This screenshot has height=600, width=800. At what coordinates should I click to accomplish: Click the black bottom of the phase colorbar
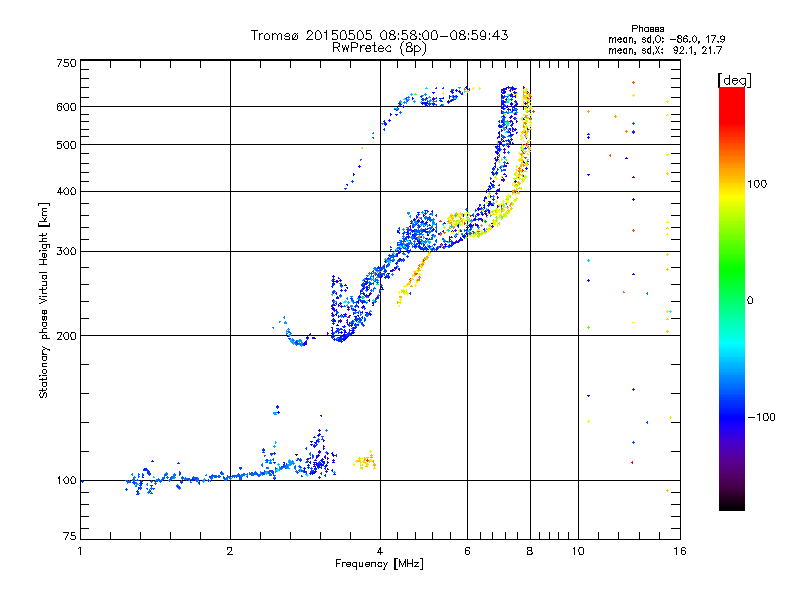point(732,503)
